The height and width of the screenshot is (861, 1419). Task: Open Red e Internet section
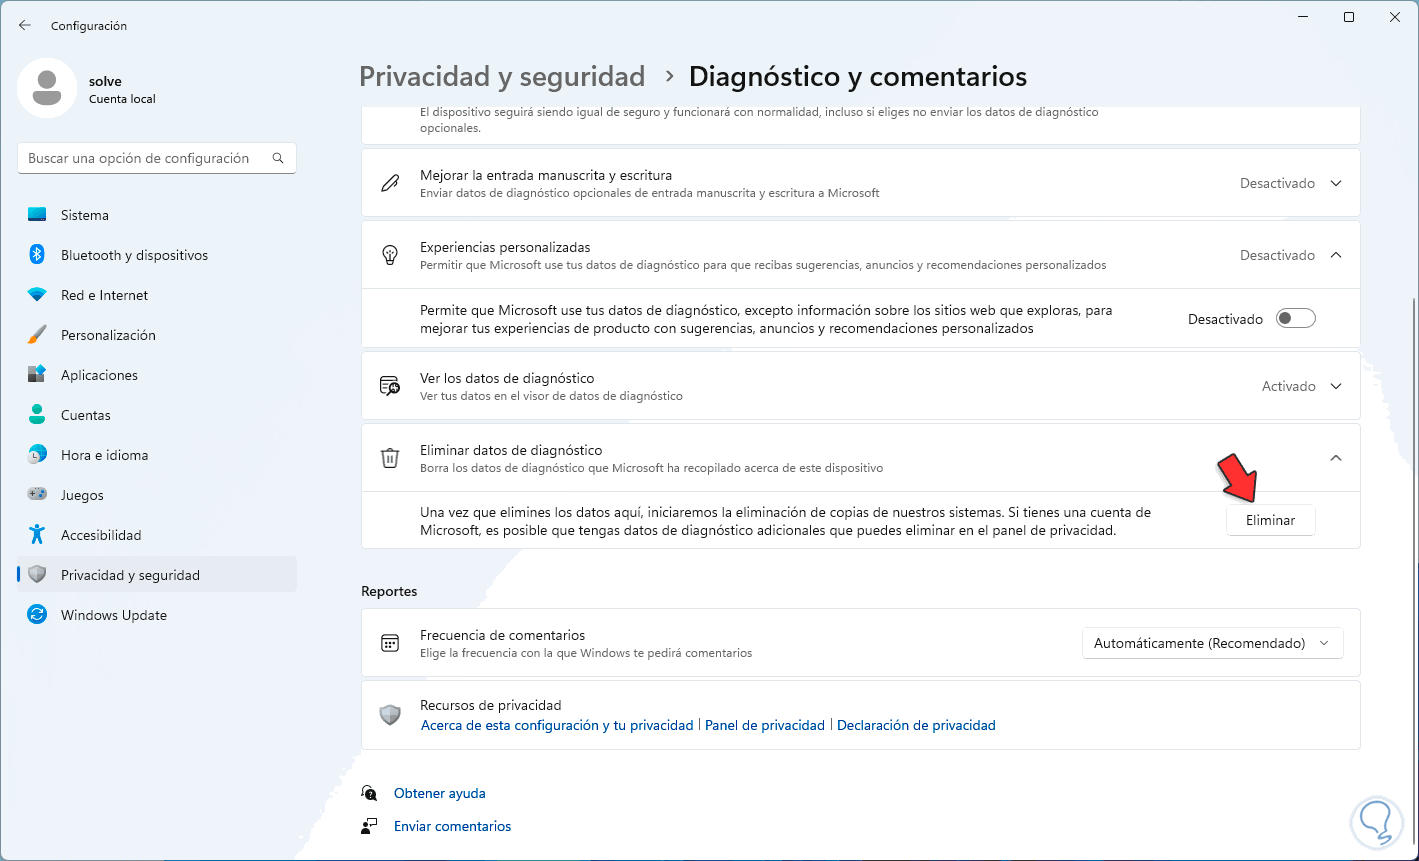point(104,295)
